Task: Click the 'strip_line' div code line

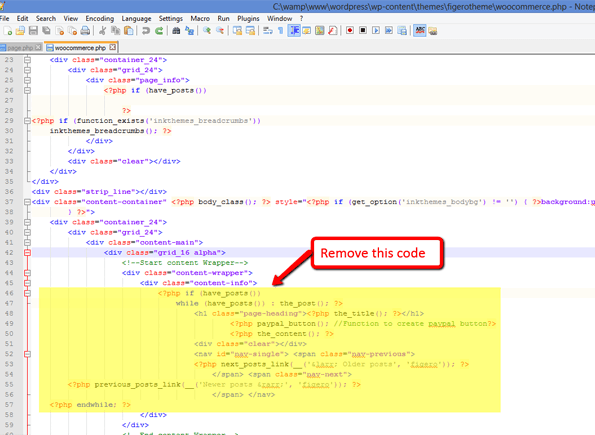Action: click(x=99, y=192)
